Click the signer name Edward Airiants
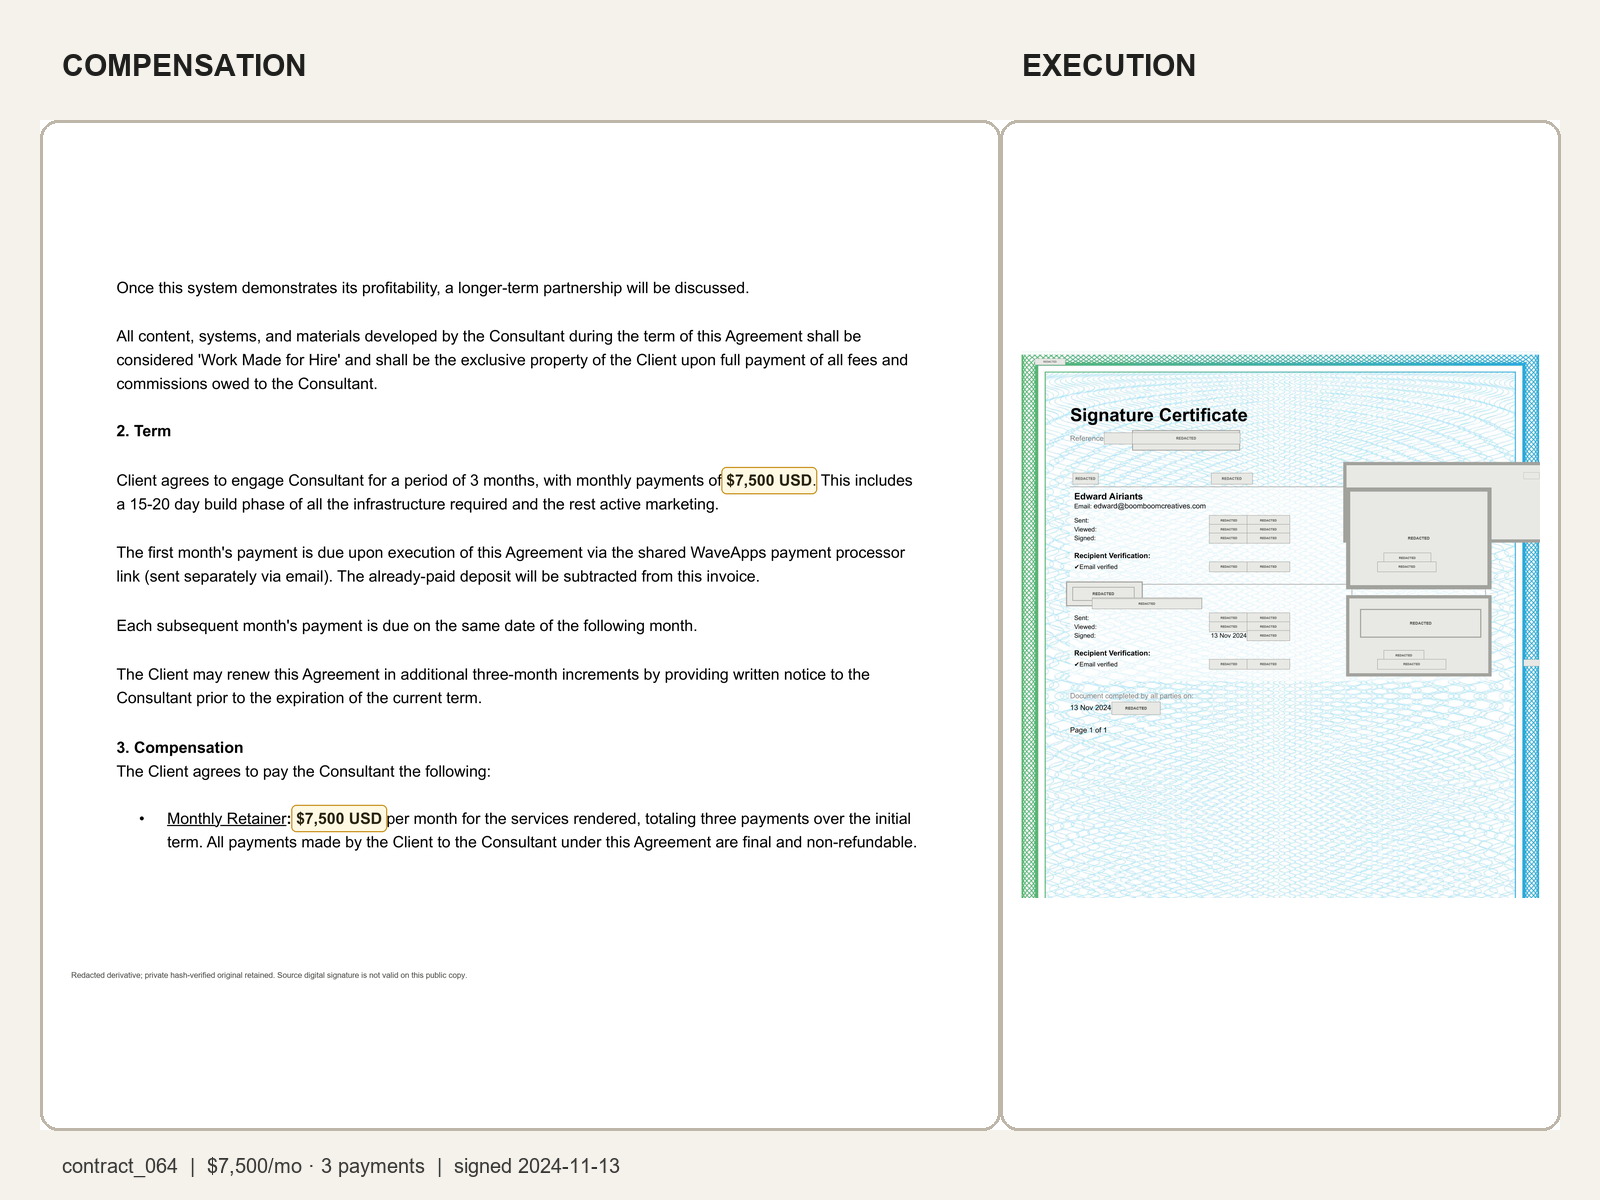Screen dimensions: 1600x1200 coord(1108,496)
